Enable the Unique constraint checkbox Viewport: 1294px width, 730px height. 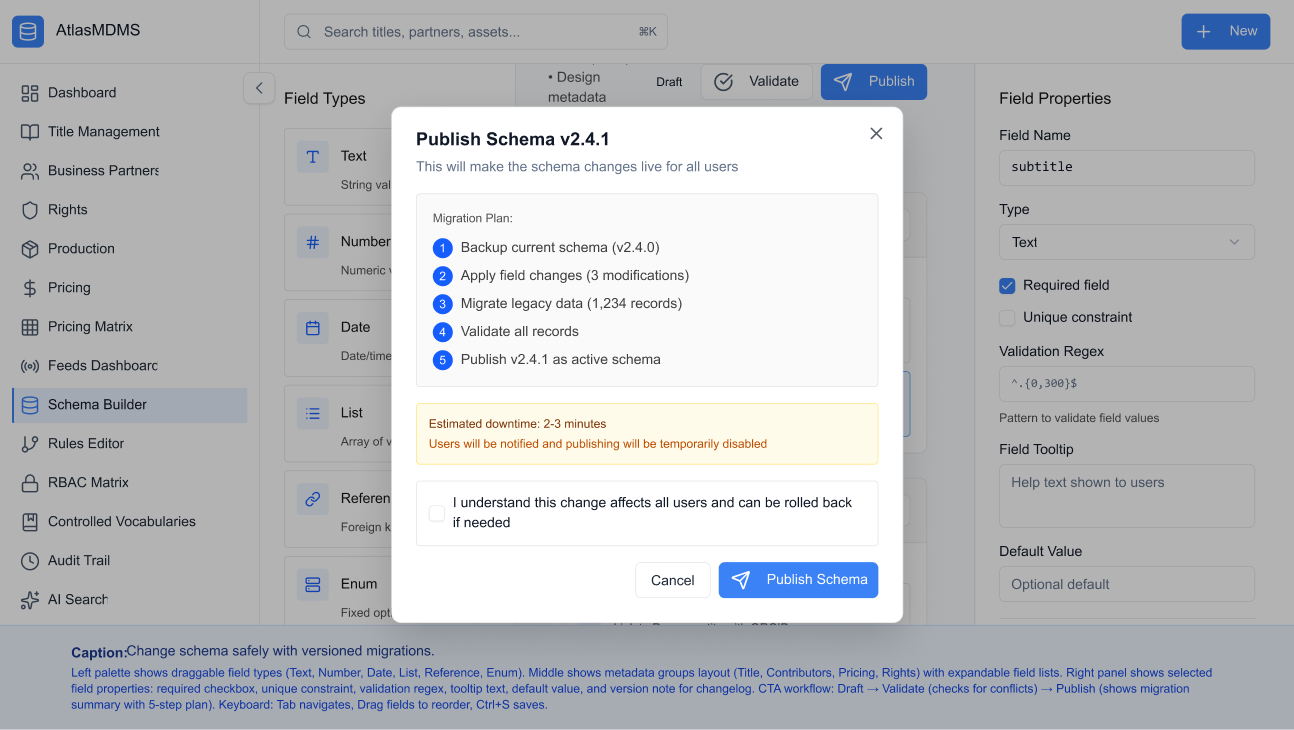1008,318
